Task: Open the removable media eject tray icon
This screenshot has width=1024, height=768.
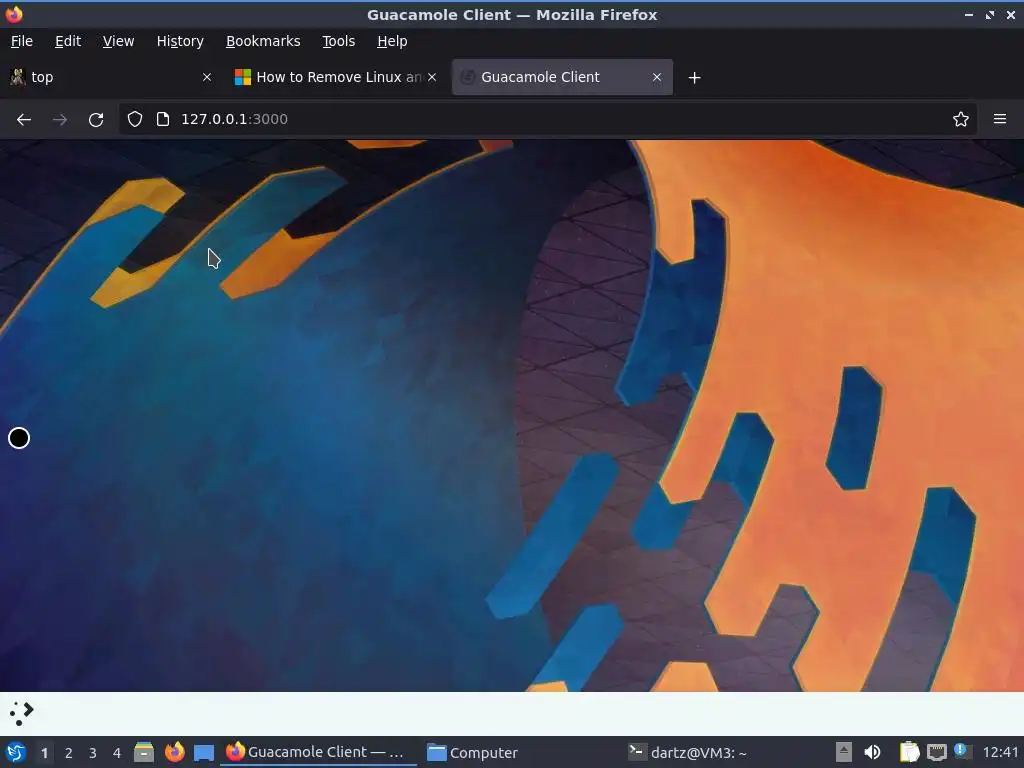Action: [844, 752]
